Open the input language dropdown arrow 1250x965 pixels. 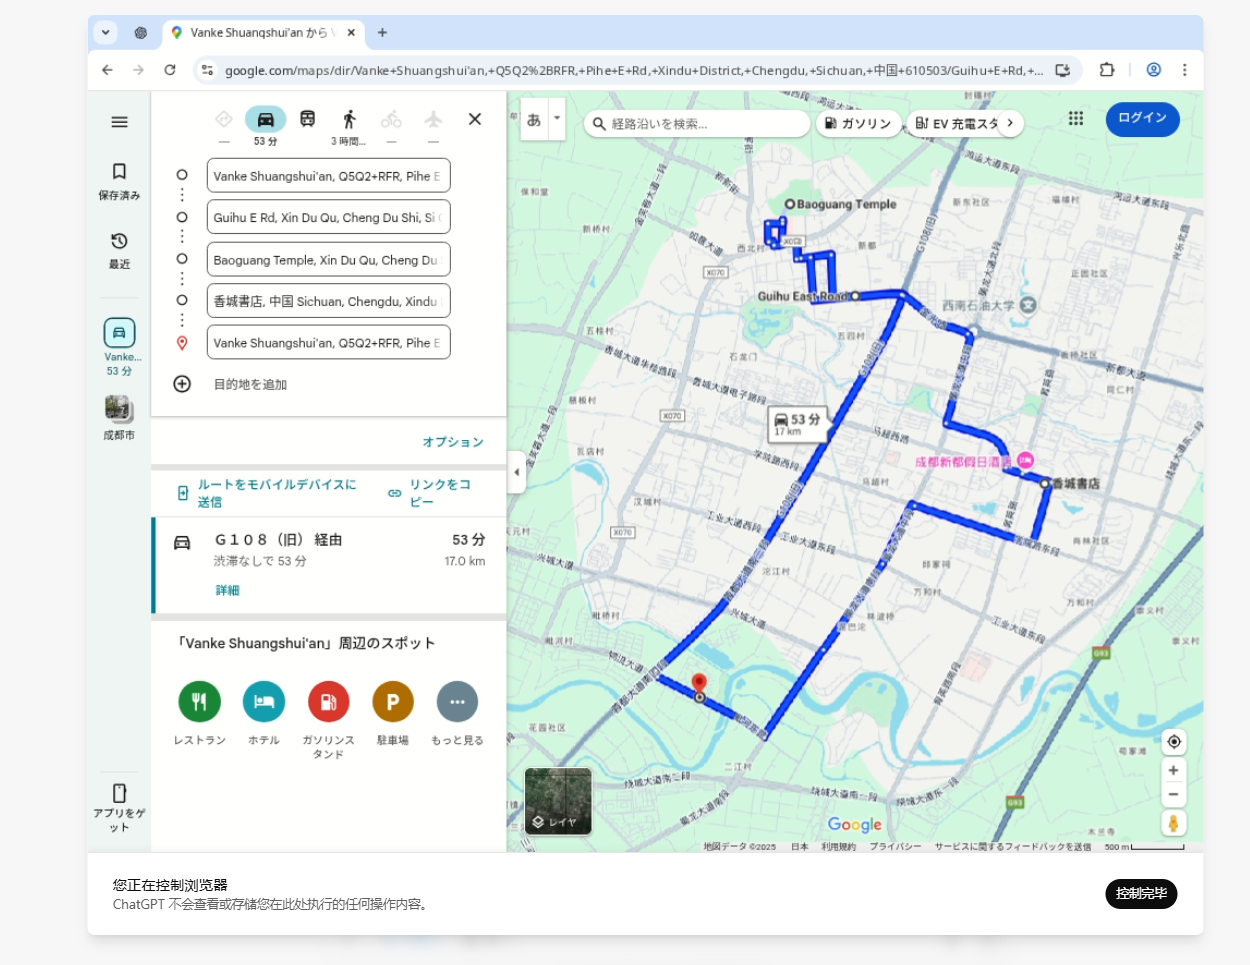click(x=557, y=119)
